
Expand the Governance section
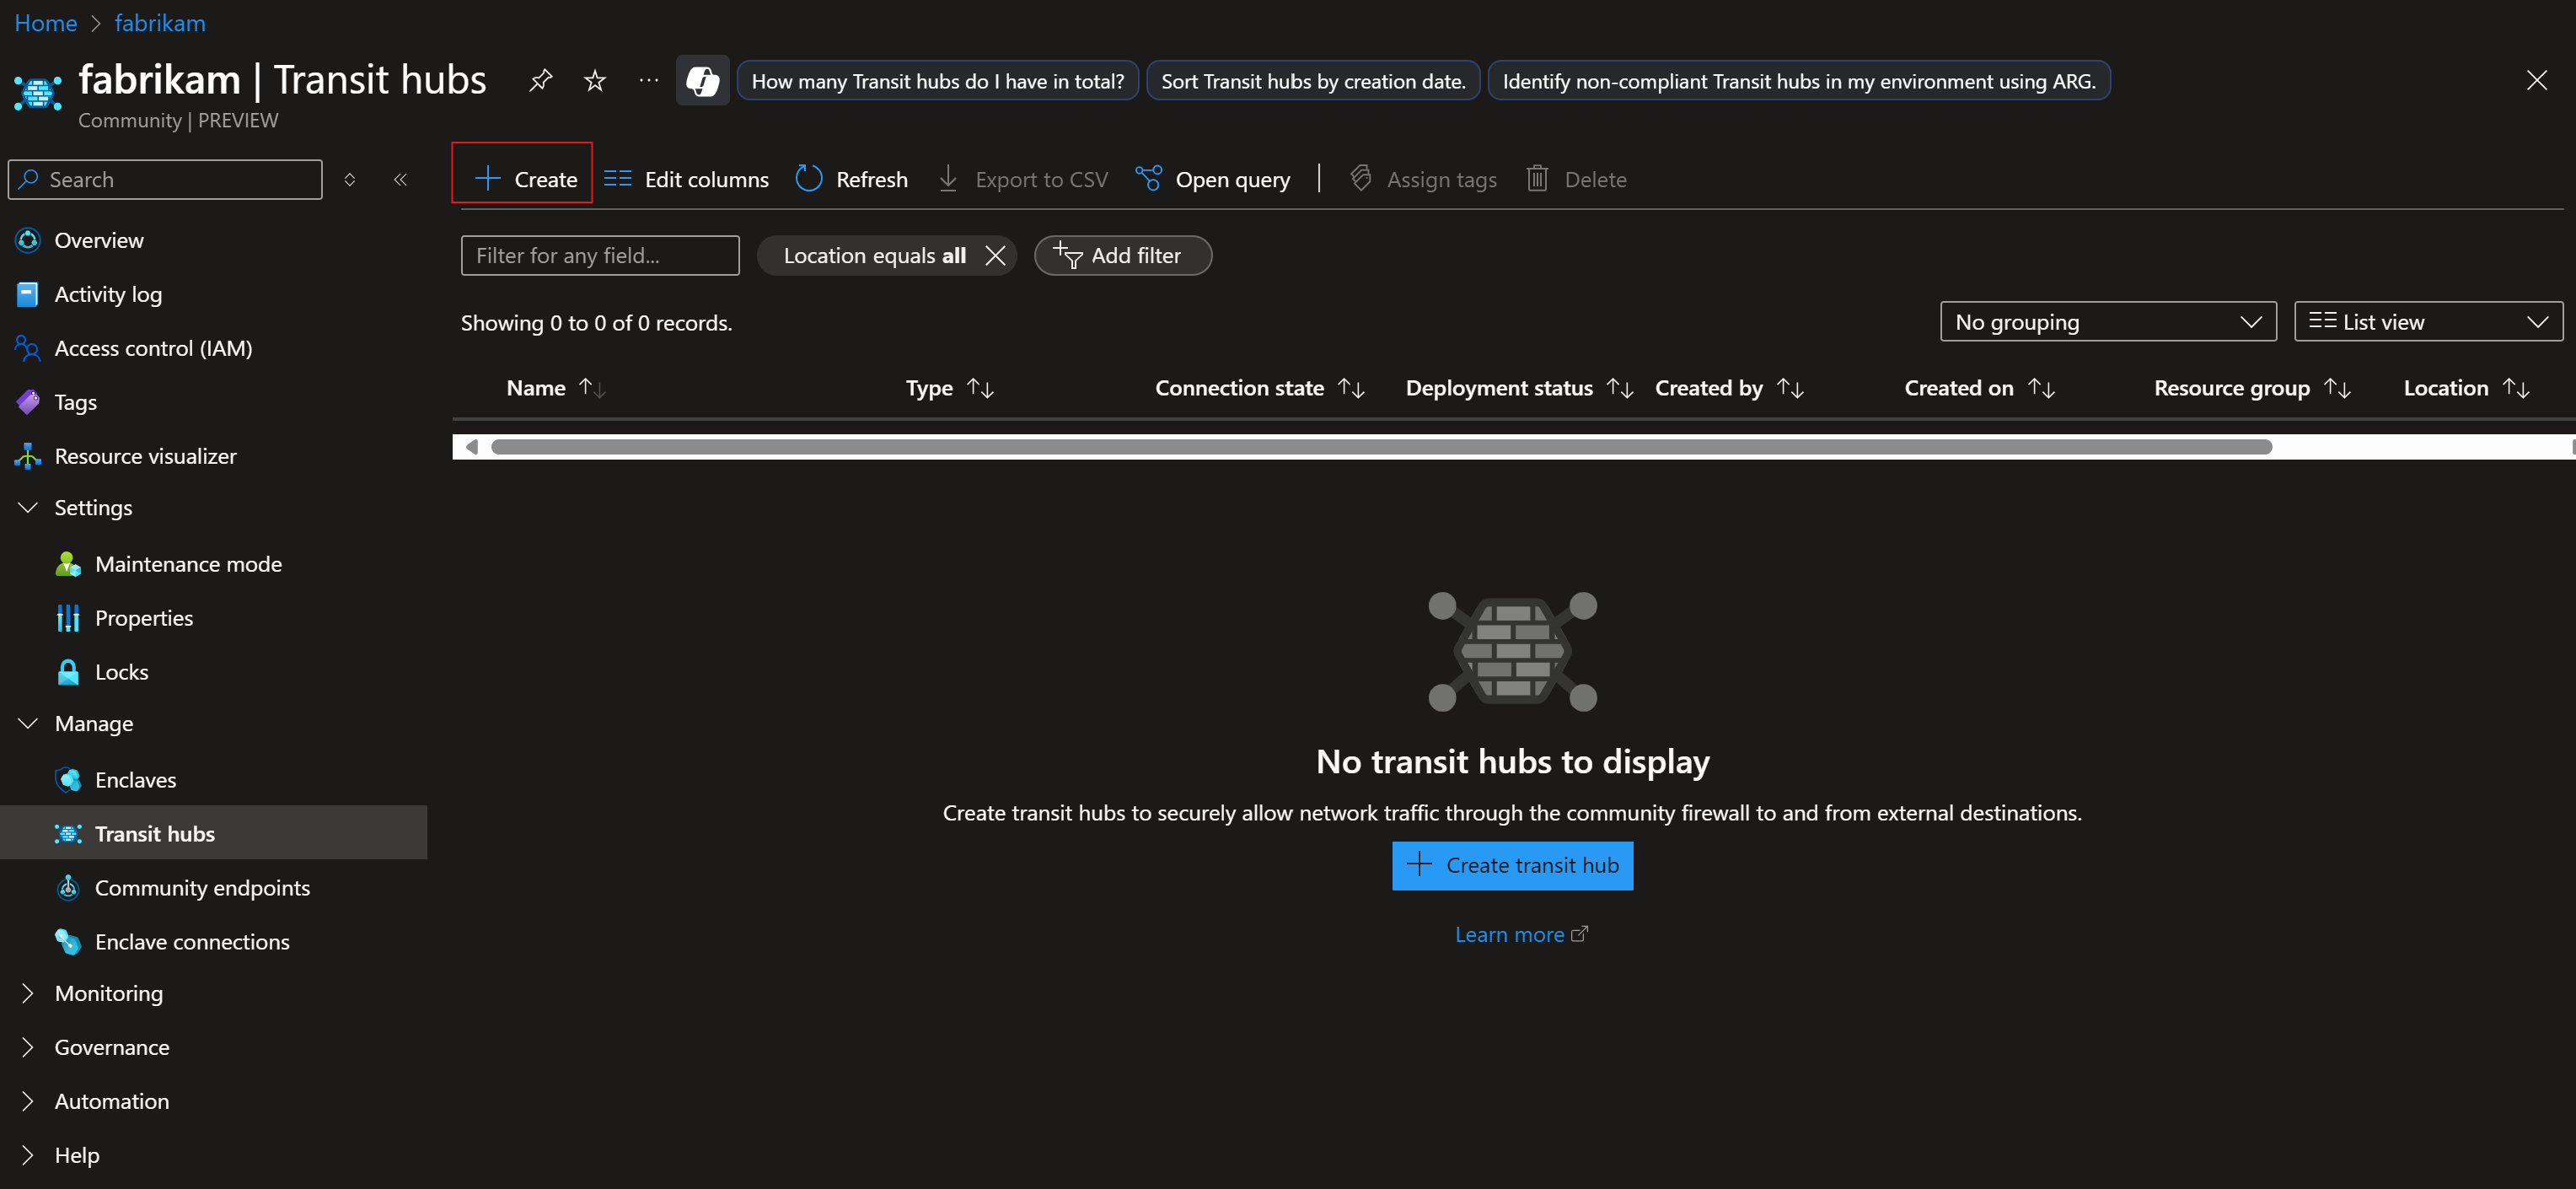pos(28,1048)
